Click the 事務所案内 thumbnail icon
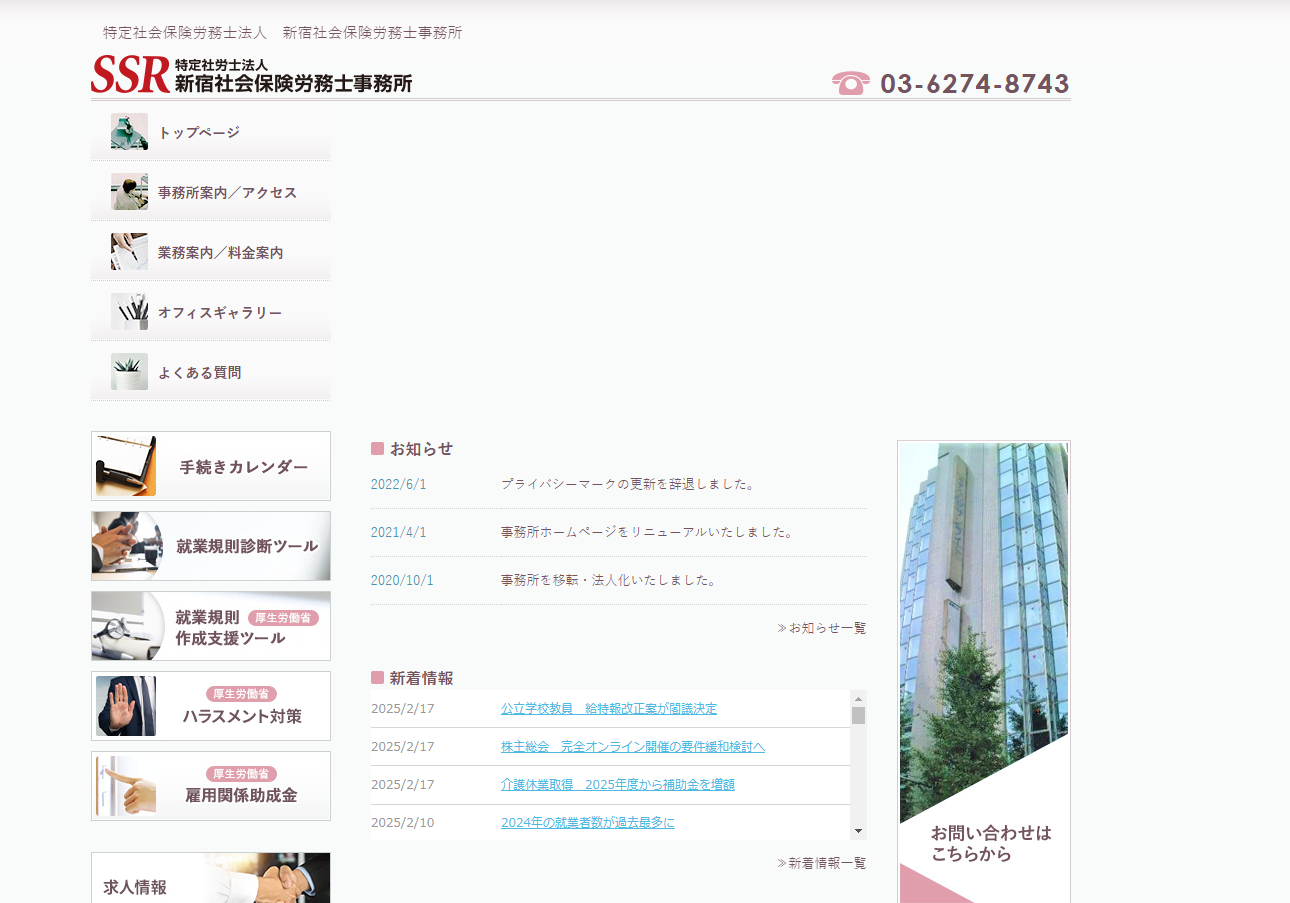Screen dimensions: 1290x903 coord(129,192)
